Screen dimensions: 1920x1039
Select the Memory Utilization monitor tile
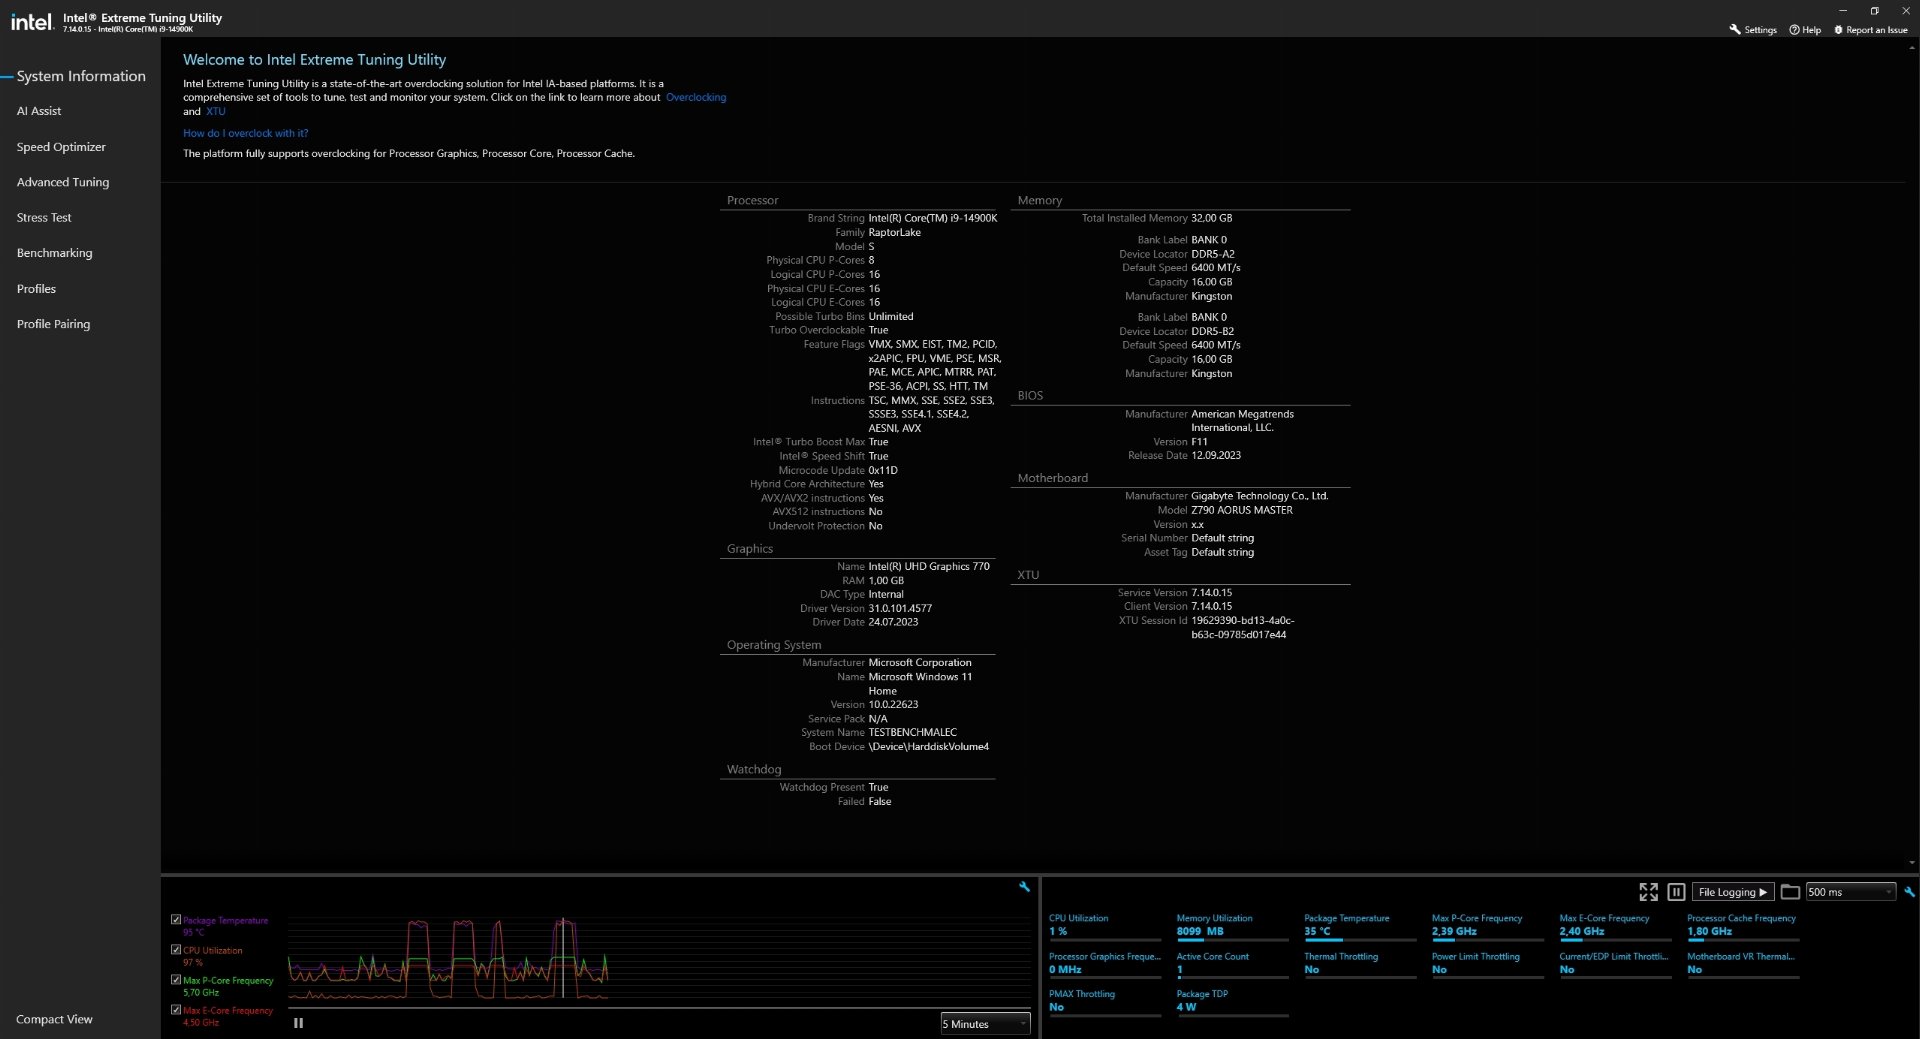[1232, 926]
